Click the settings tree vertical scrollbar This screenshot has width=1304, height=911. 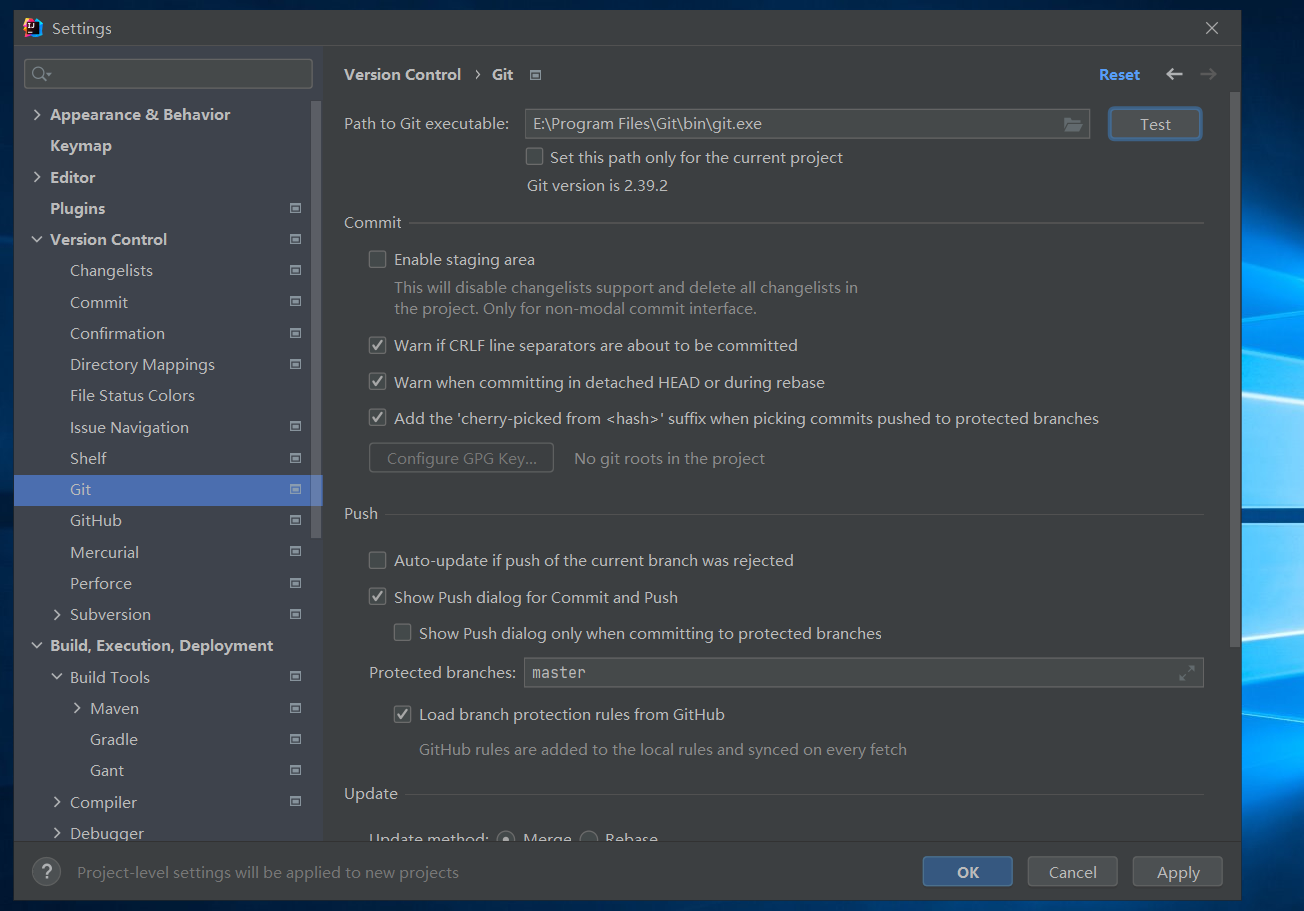tap(316, 320)
